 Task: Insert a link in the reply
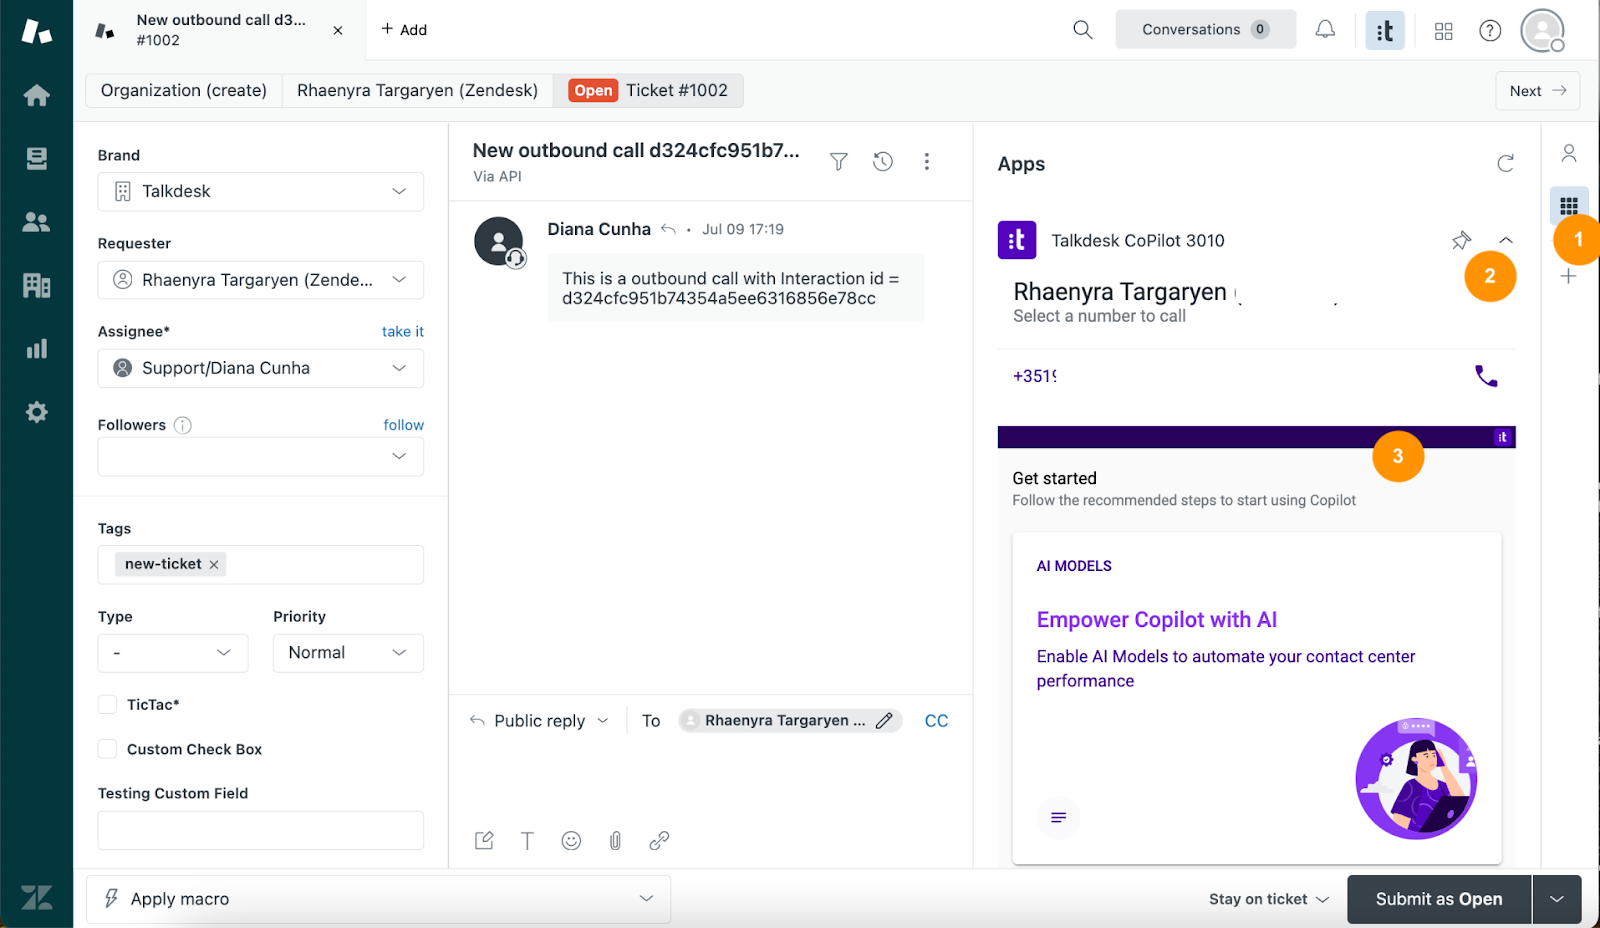click(659, 841)
